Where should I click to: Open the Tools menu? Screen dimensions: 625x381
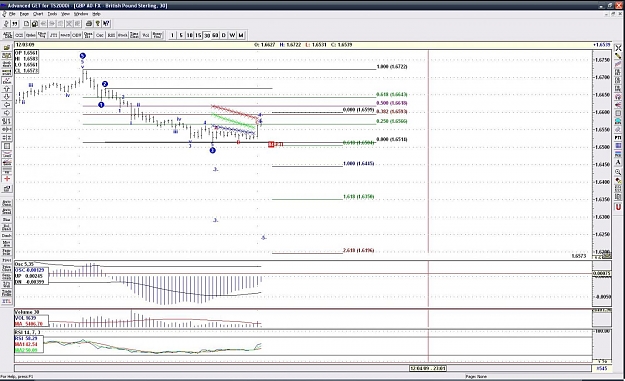[52, 14]
